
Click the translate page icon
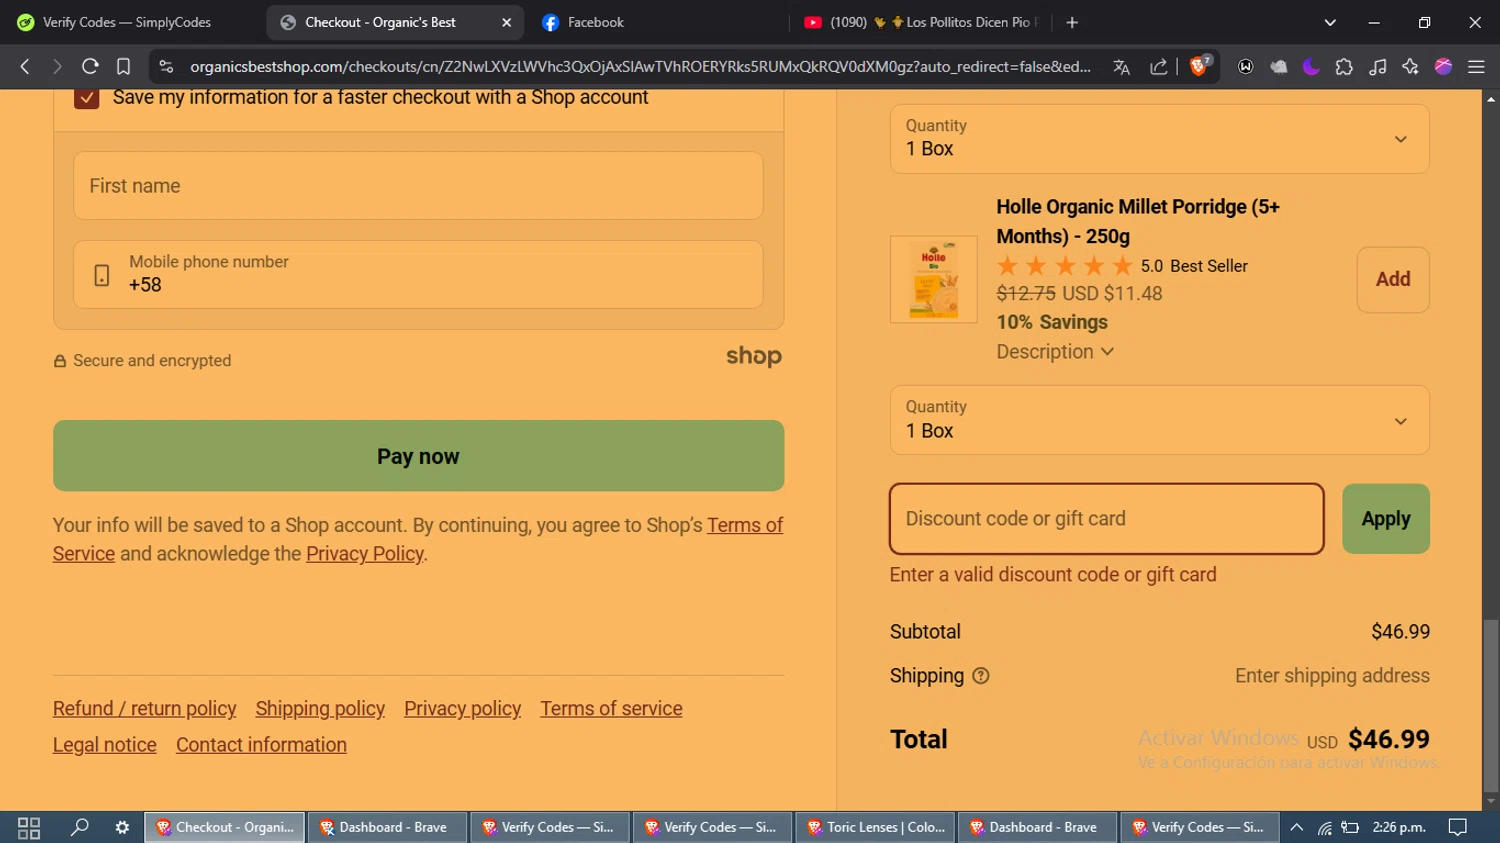coord(1121,67)
